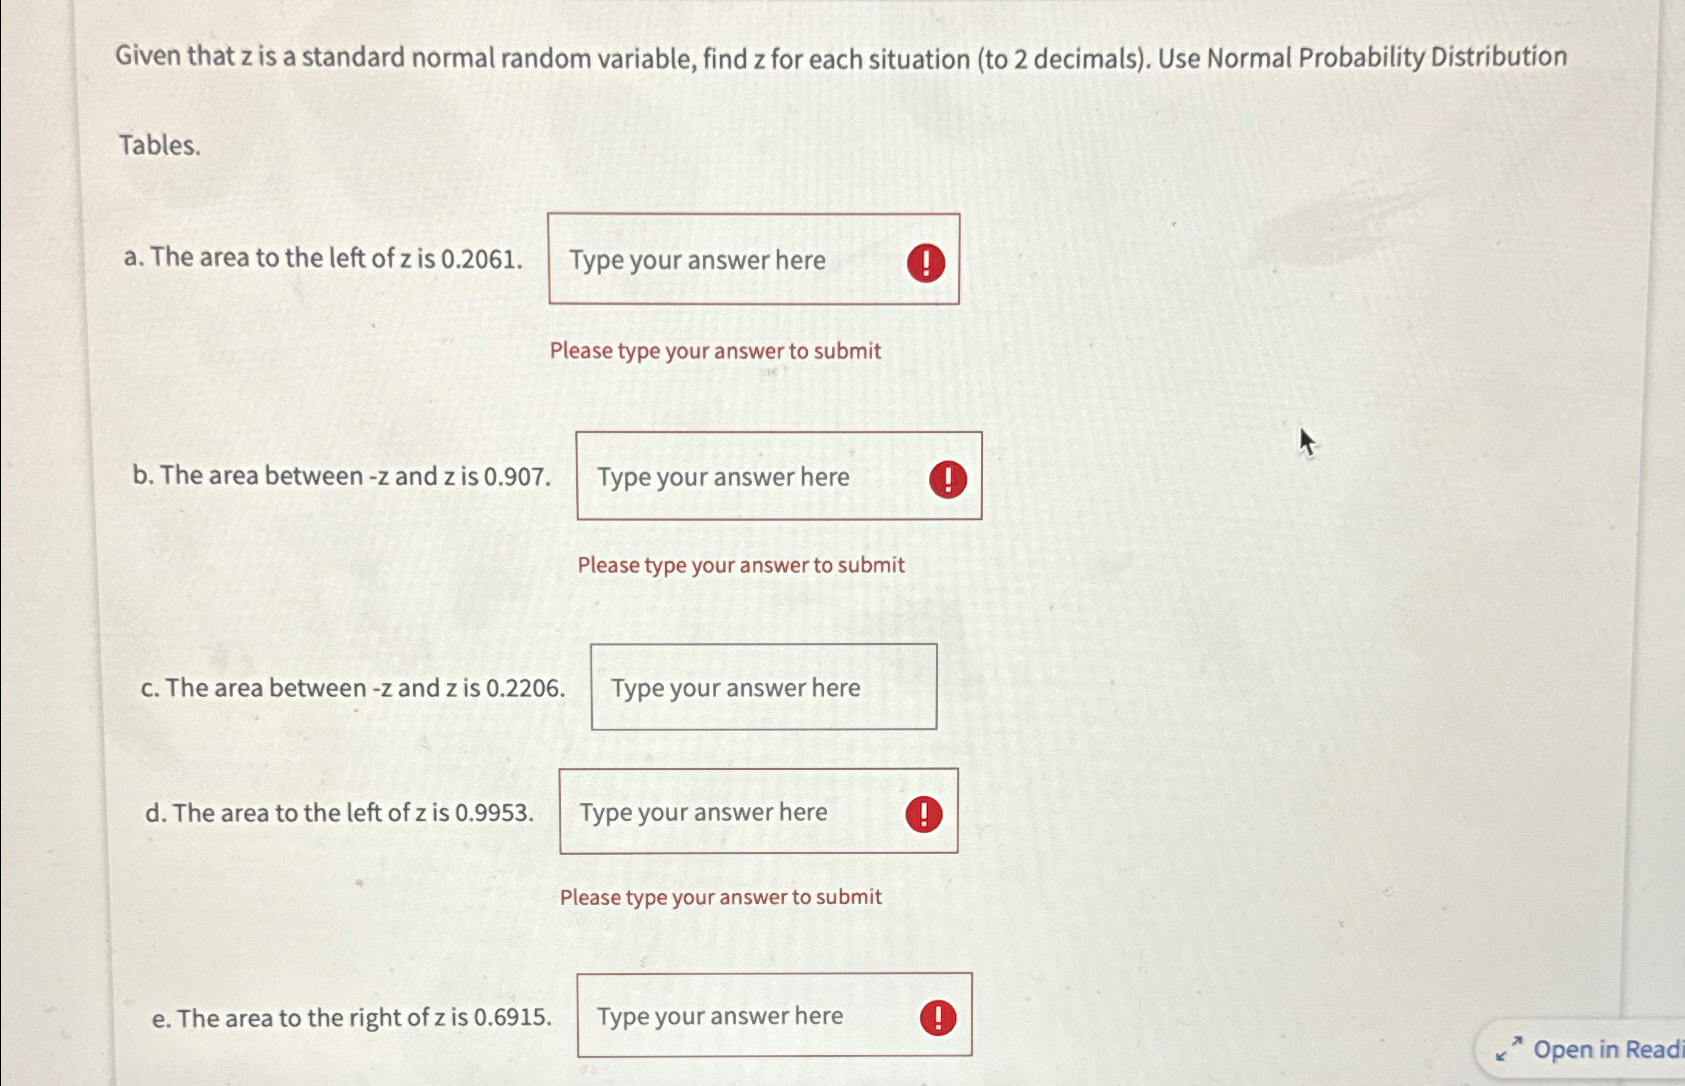Click the warning badge inside the 0.907 answer field
This screenshot has width=1685, height=1086.
tap(946, 478)
